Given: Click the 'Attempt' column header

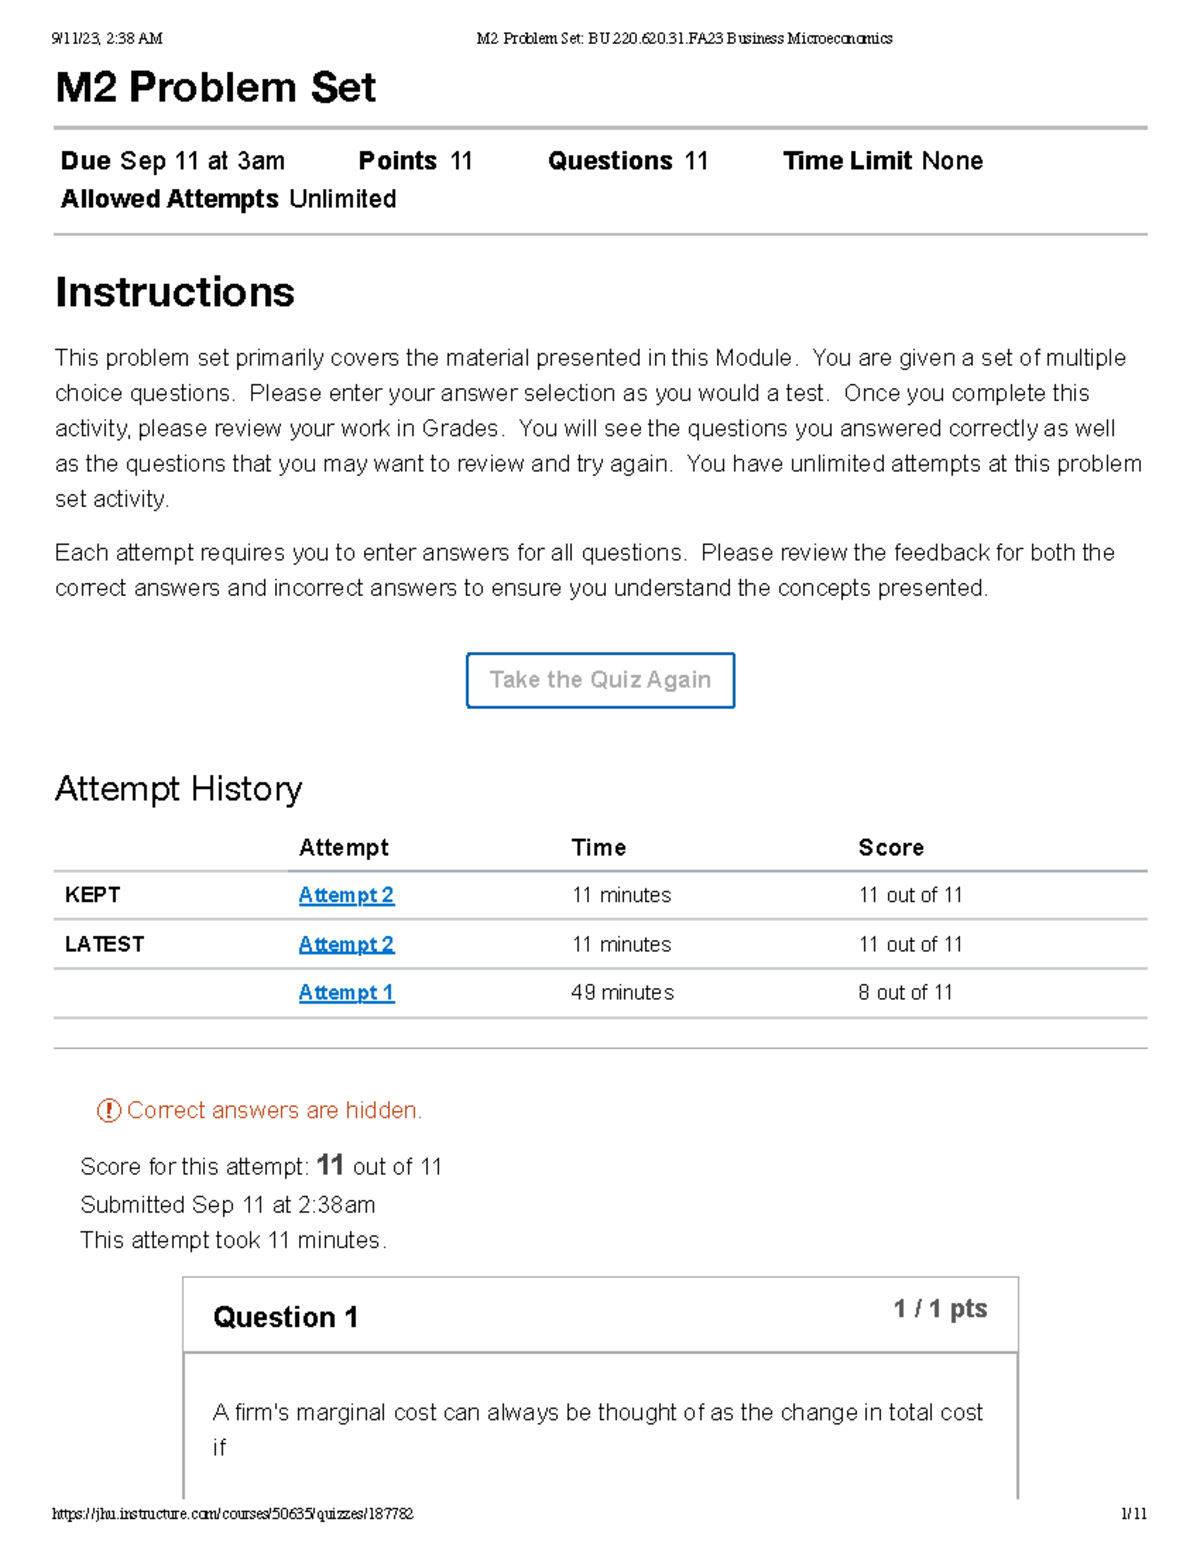Looking at the screenshot, I should [x=344, y=847].
